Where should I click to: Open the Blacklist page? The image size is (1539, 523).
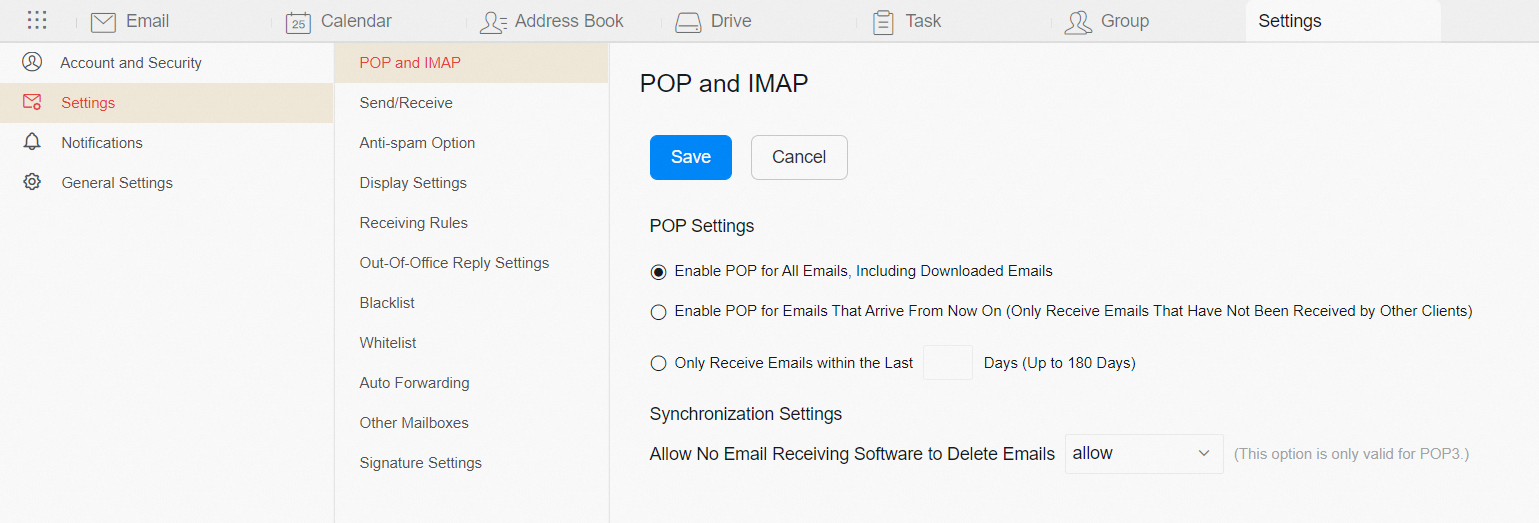click(x=471, y=302)
